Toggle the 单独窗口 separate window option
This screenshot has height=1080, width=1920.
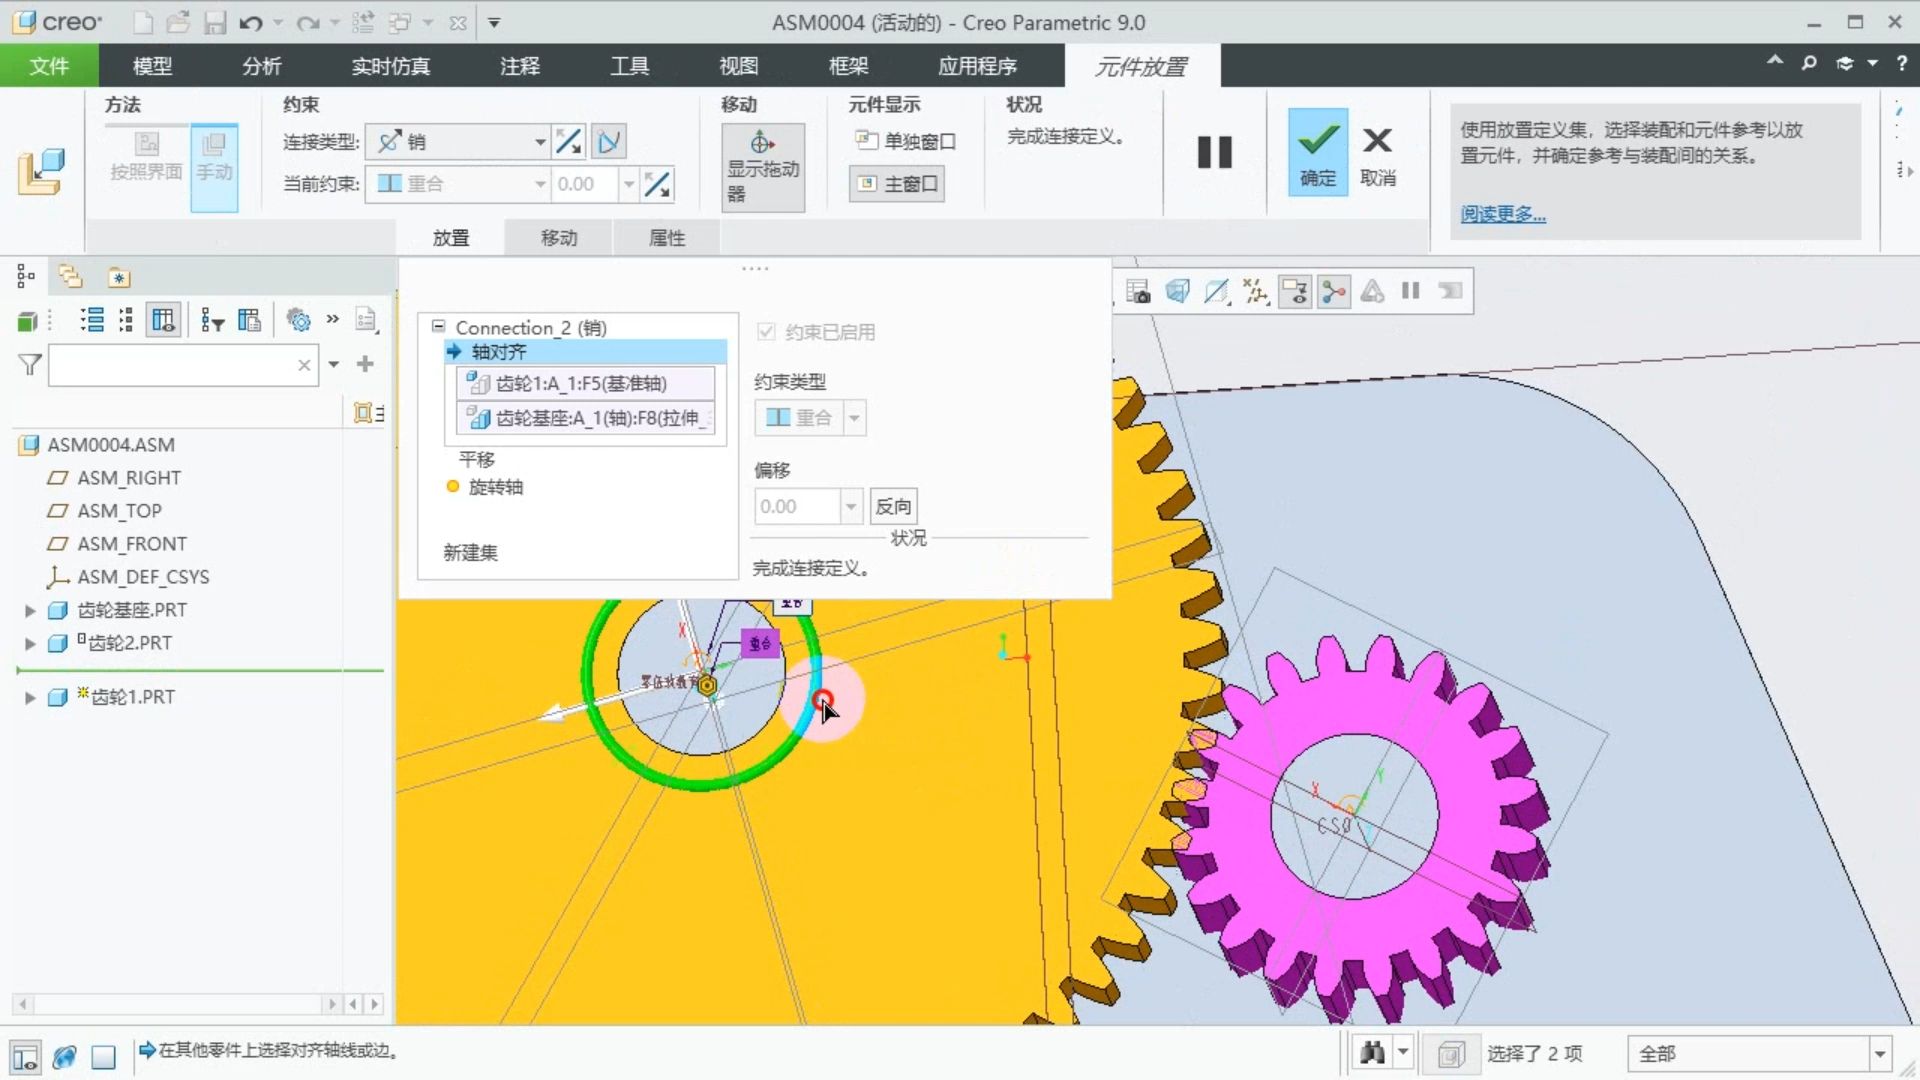[905, 141]
